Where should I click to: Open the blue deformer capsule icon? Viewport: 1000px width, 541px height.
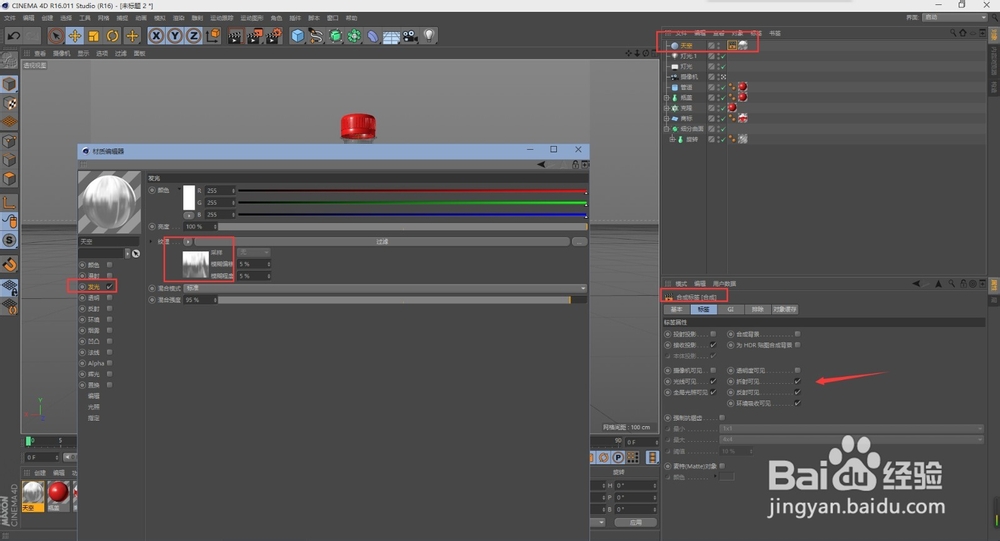(372, 36)
